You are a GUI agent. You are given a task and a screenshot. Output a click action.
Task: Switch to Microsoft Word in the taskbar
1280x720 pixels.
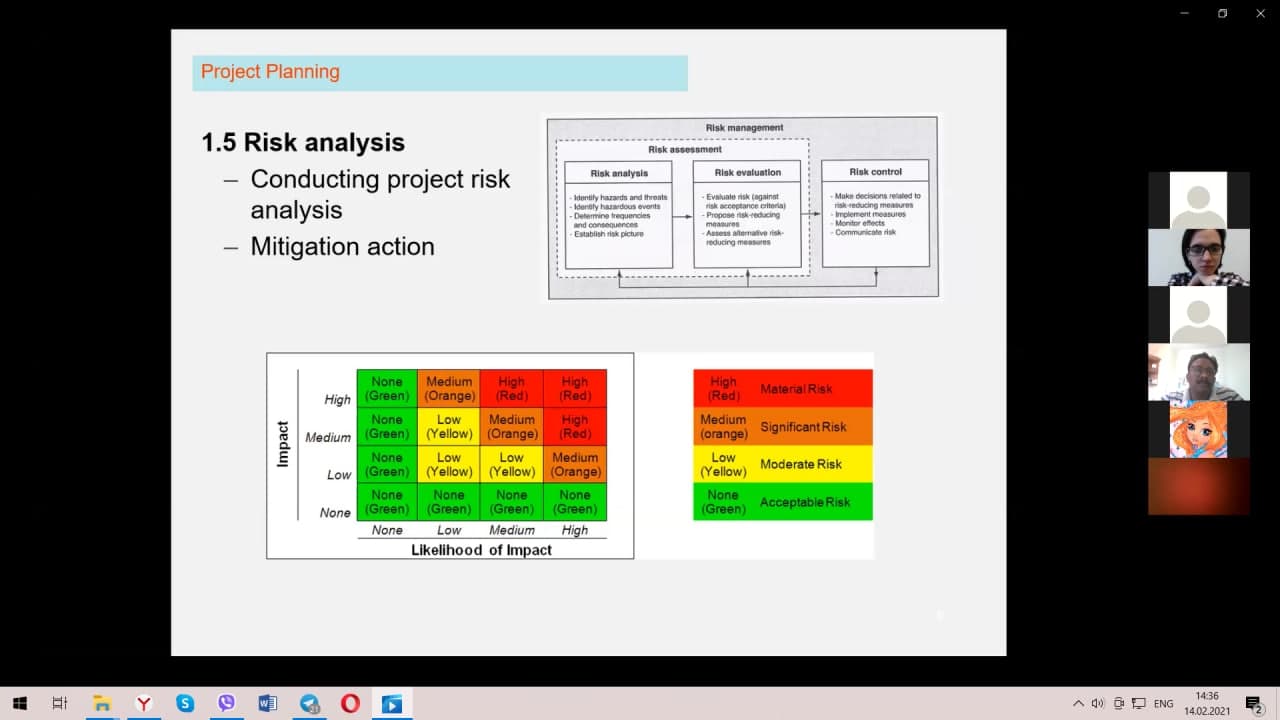(x=267, y=704)
